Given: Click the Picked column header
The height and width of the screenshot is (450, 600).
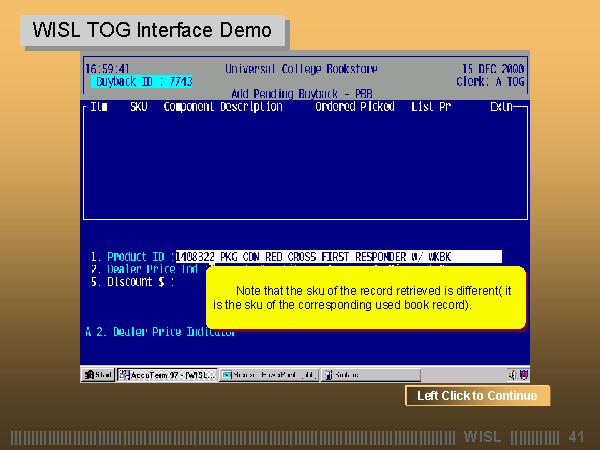Looking at the screenshot, I should [x=377, y=106].
